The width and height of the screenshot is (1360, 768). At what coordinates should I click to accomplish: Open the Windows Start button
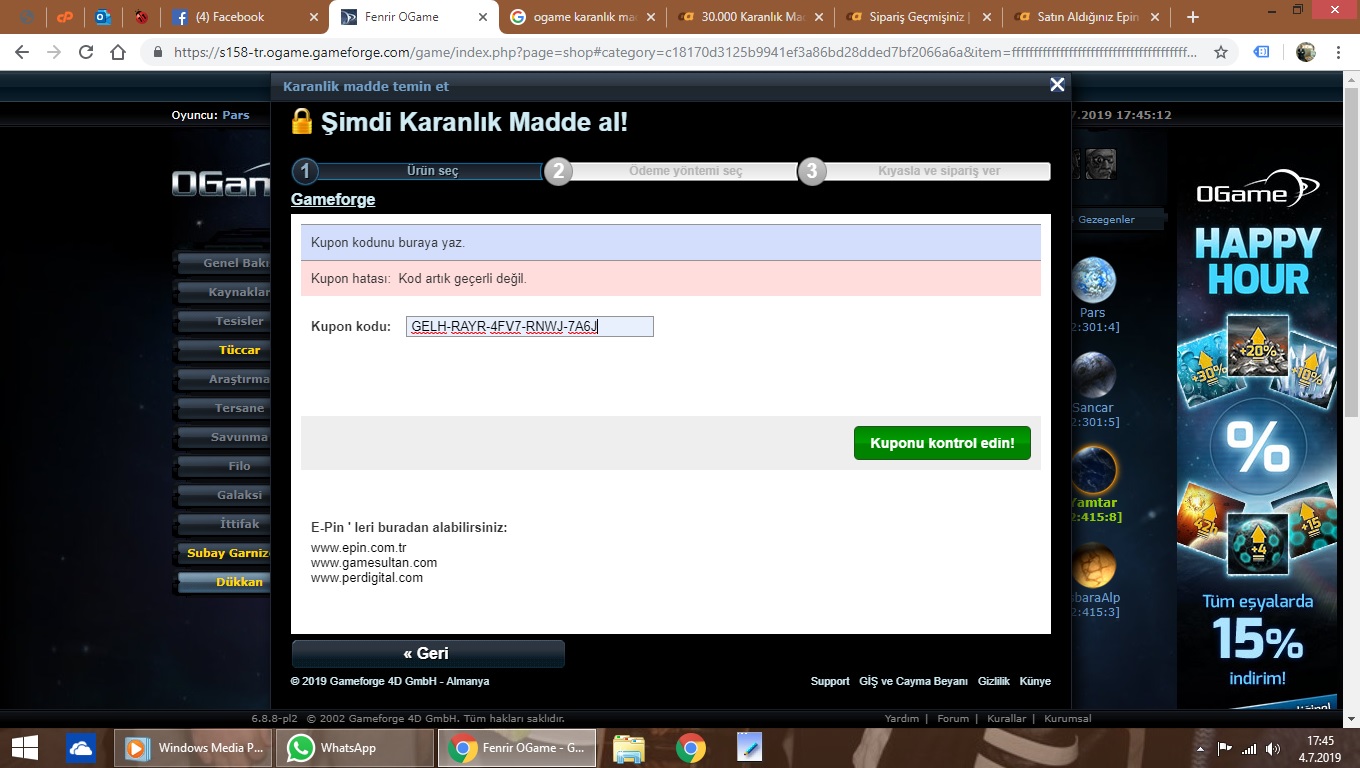click(24, 748)
